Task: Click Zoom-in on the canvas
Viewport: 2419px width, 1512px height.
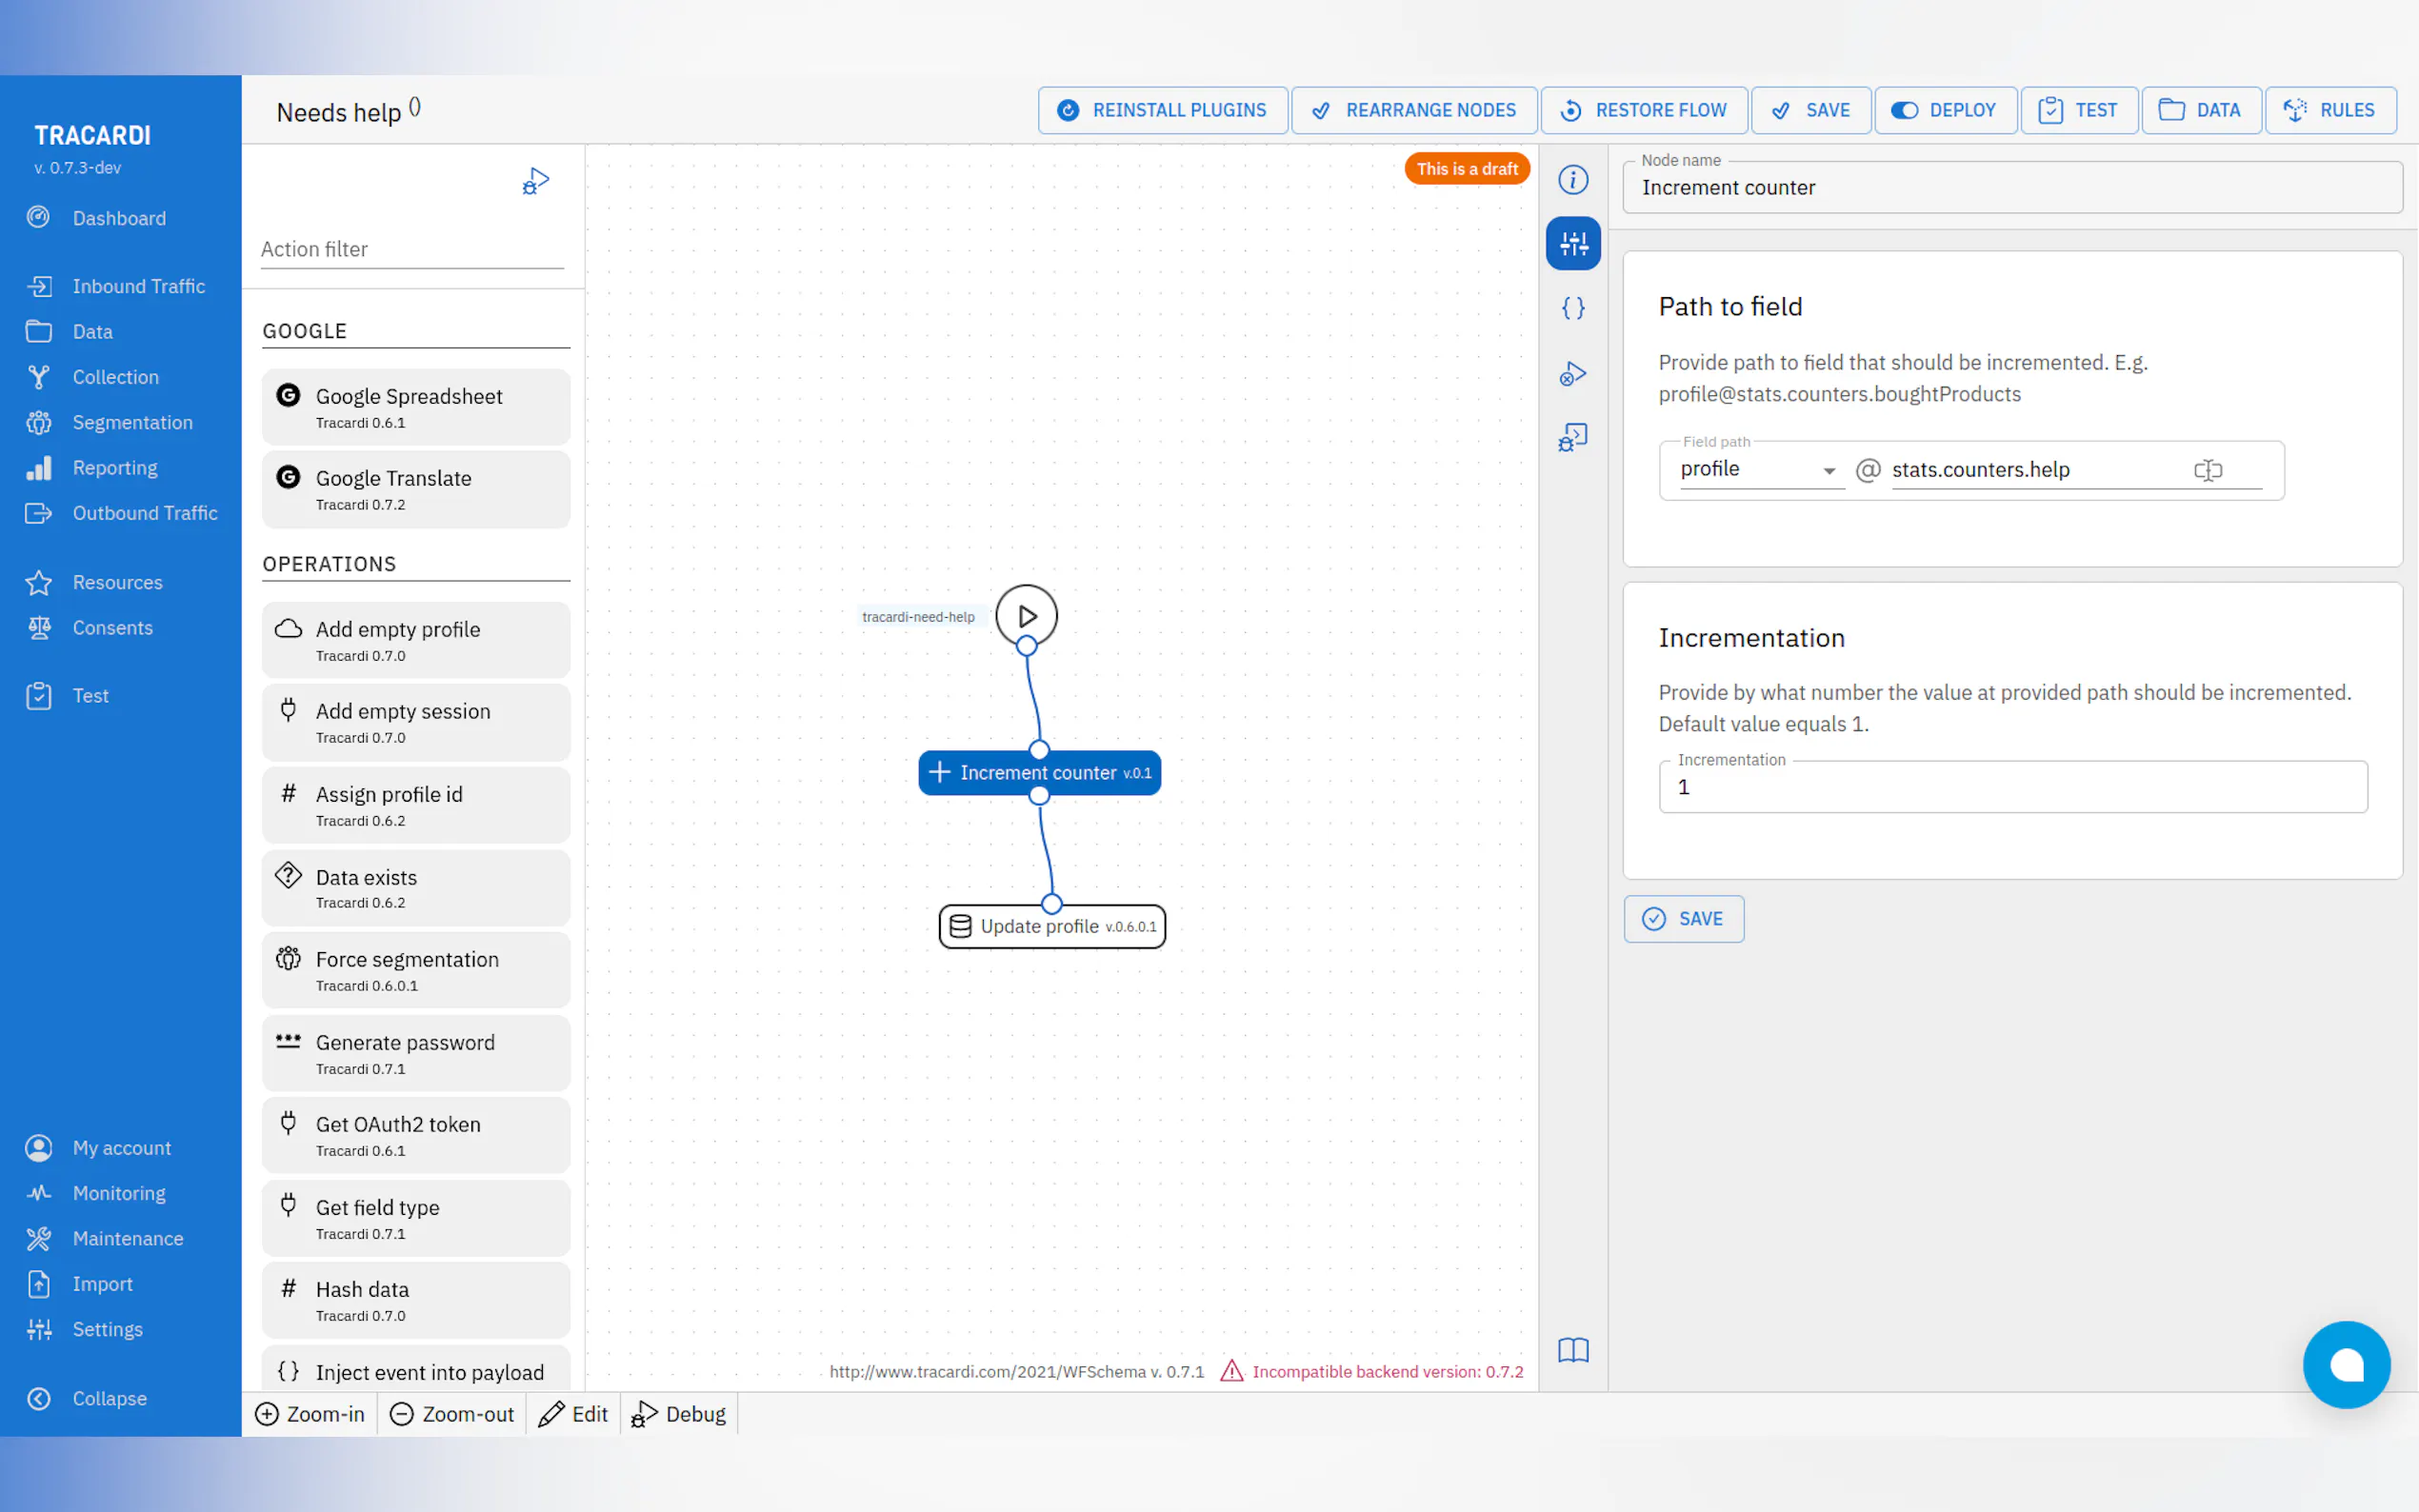Action: click(x=310, y=1414)
